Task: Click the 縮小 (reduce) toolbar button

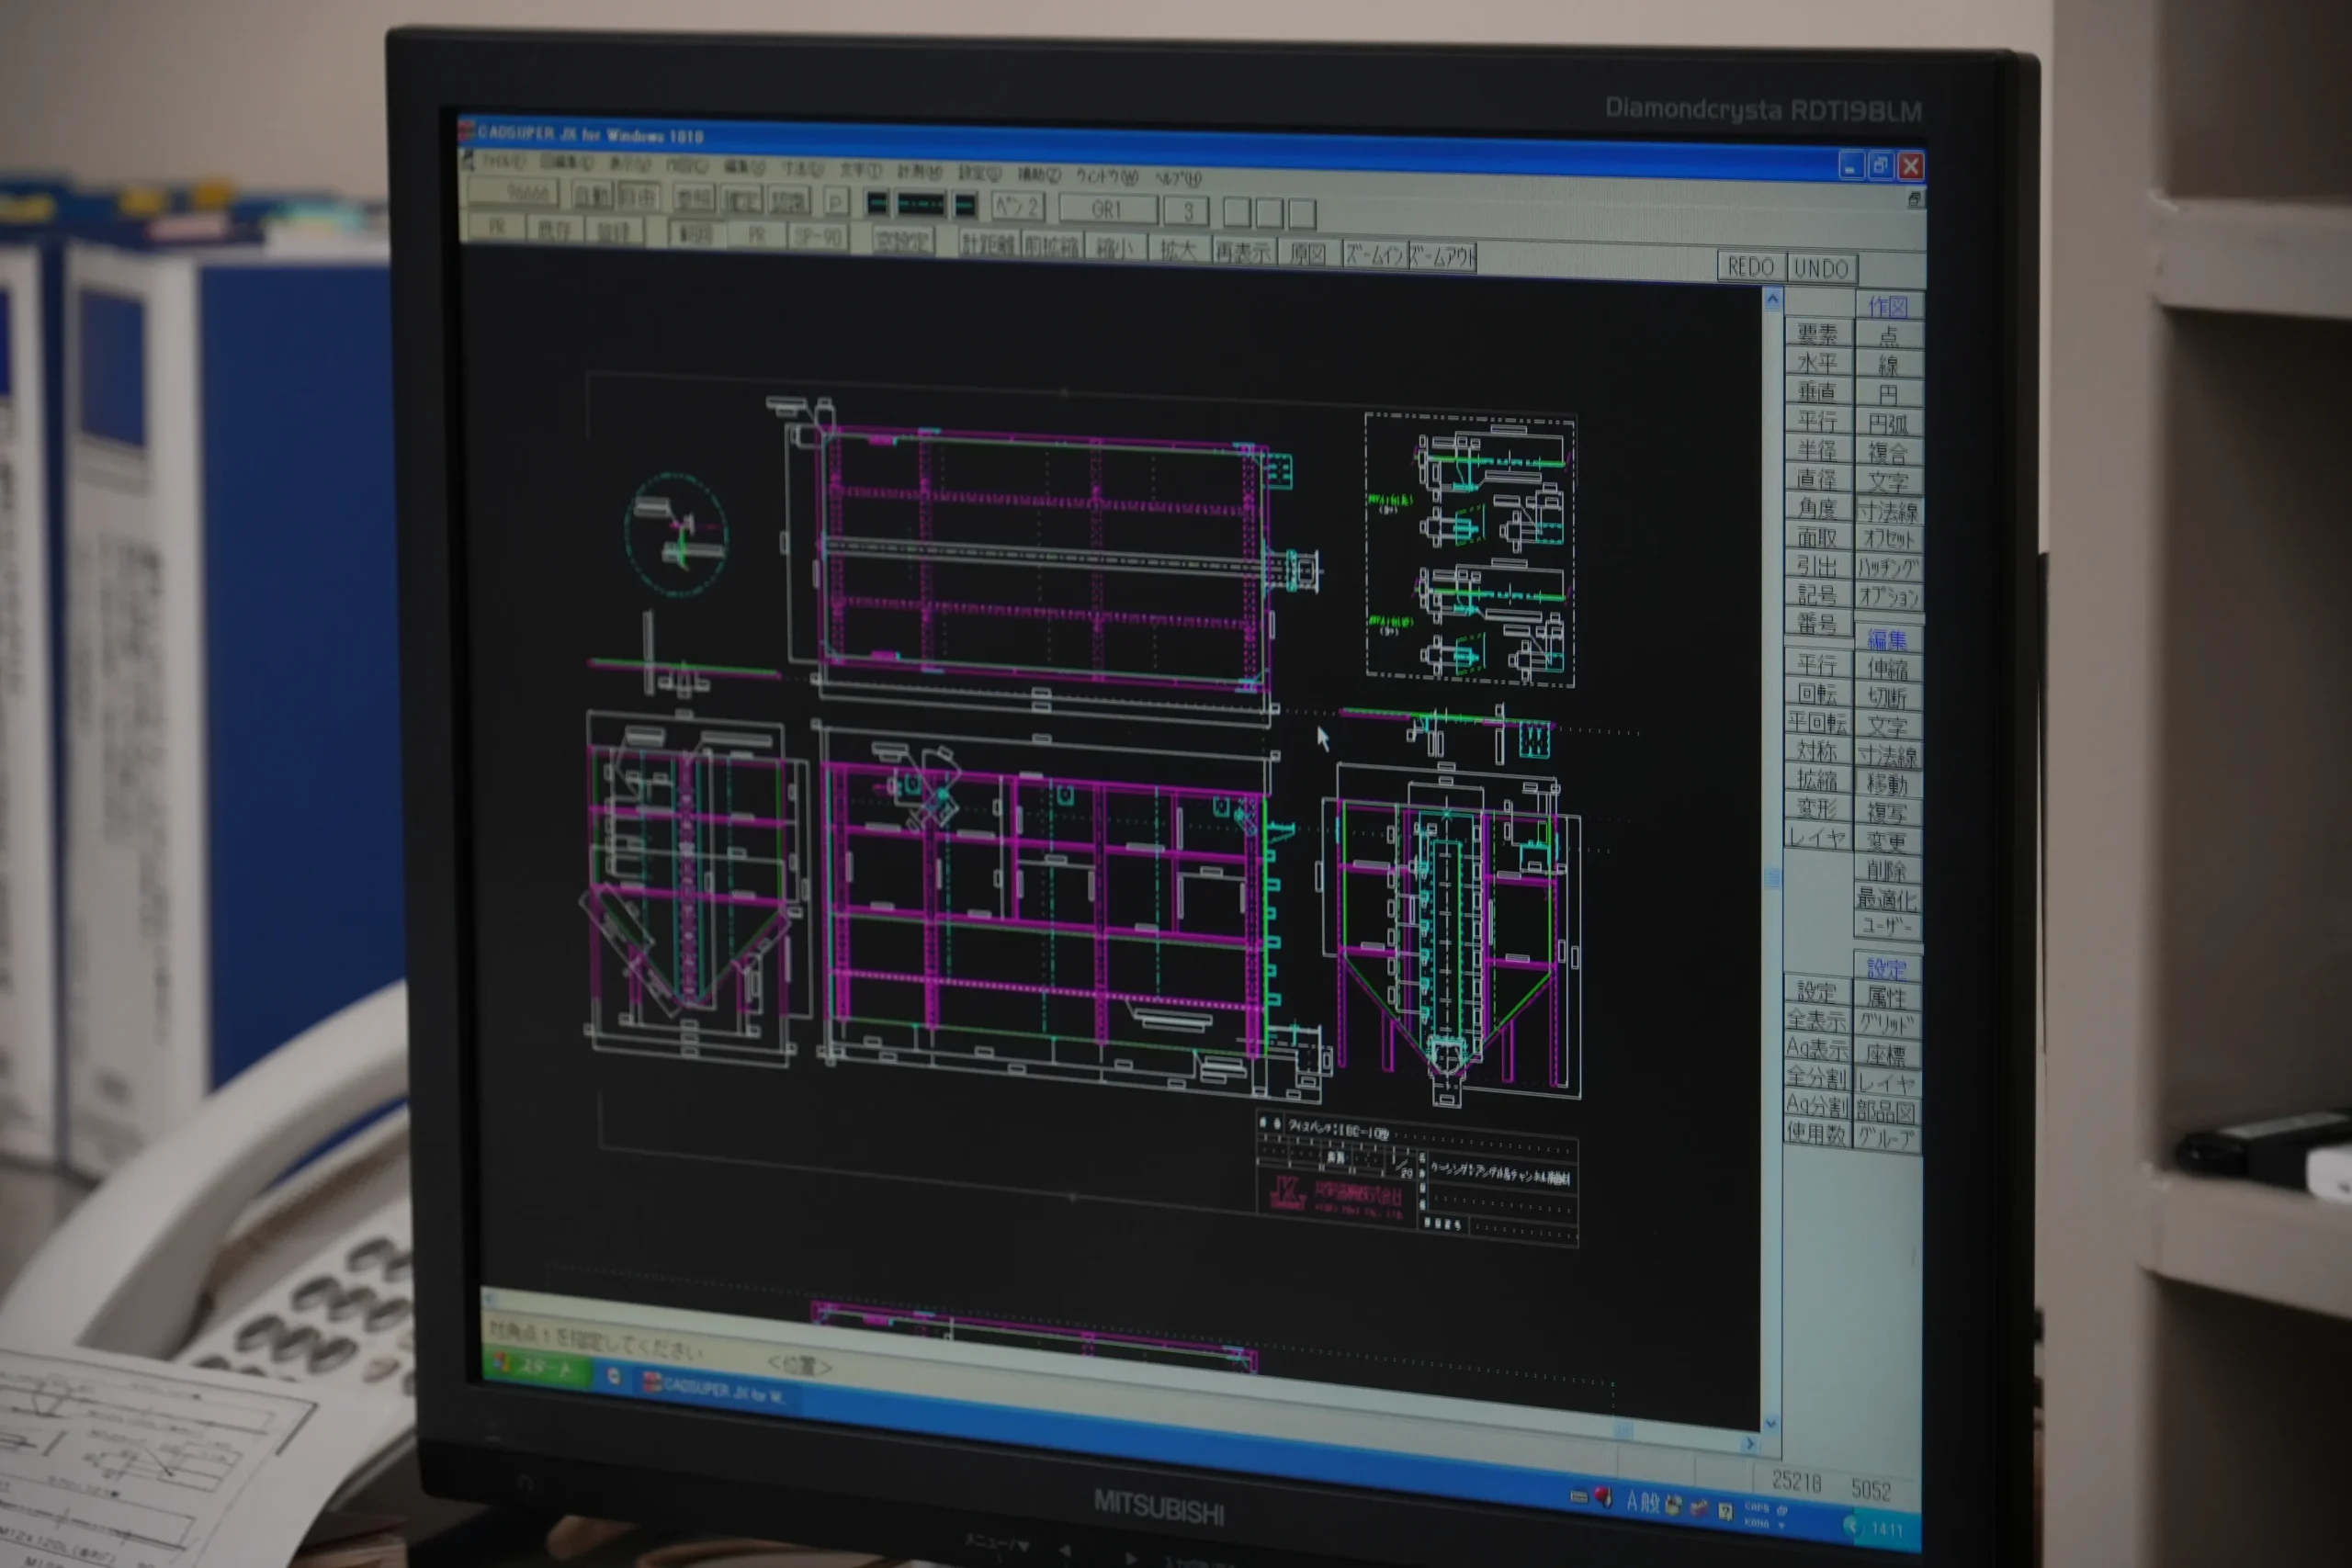Action: click(x=1115, y=248)
